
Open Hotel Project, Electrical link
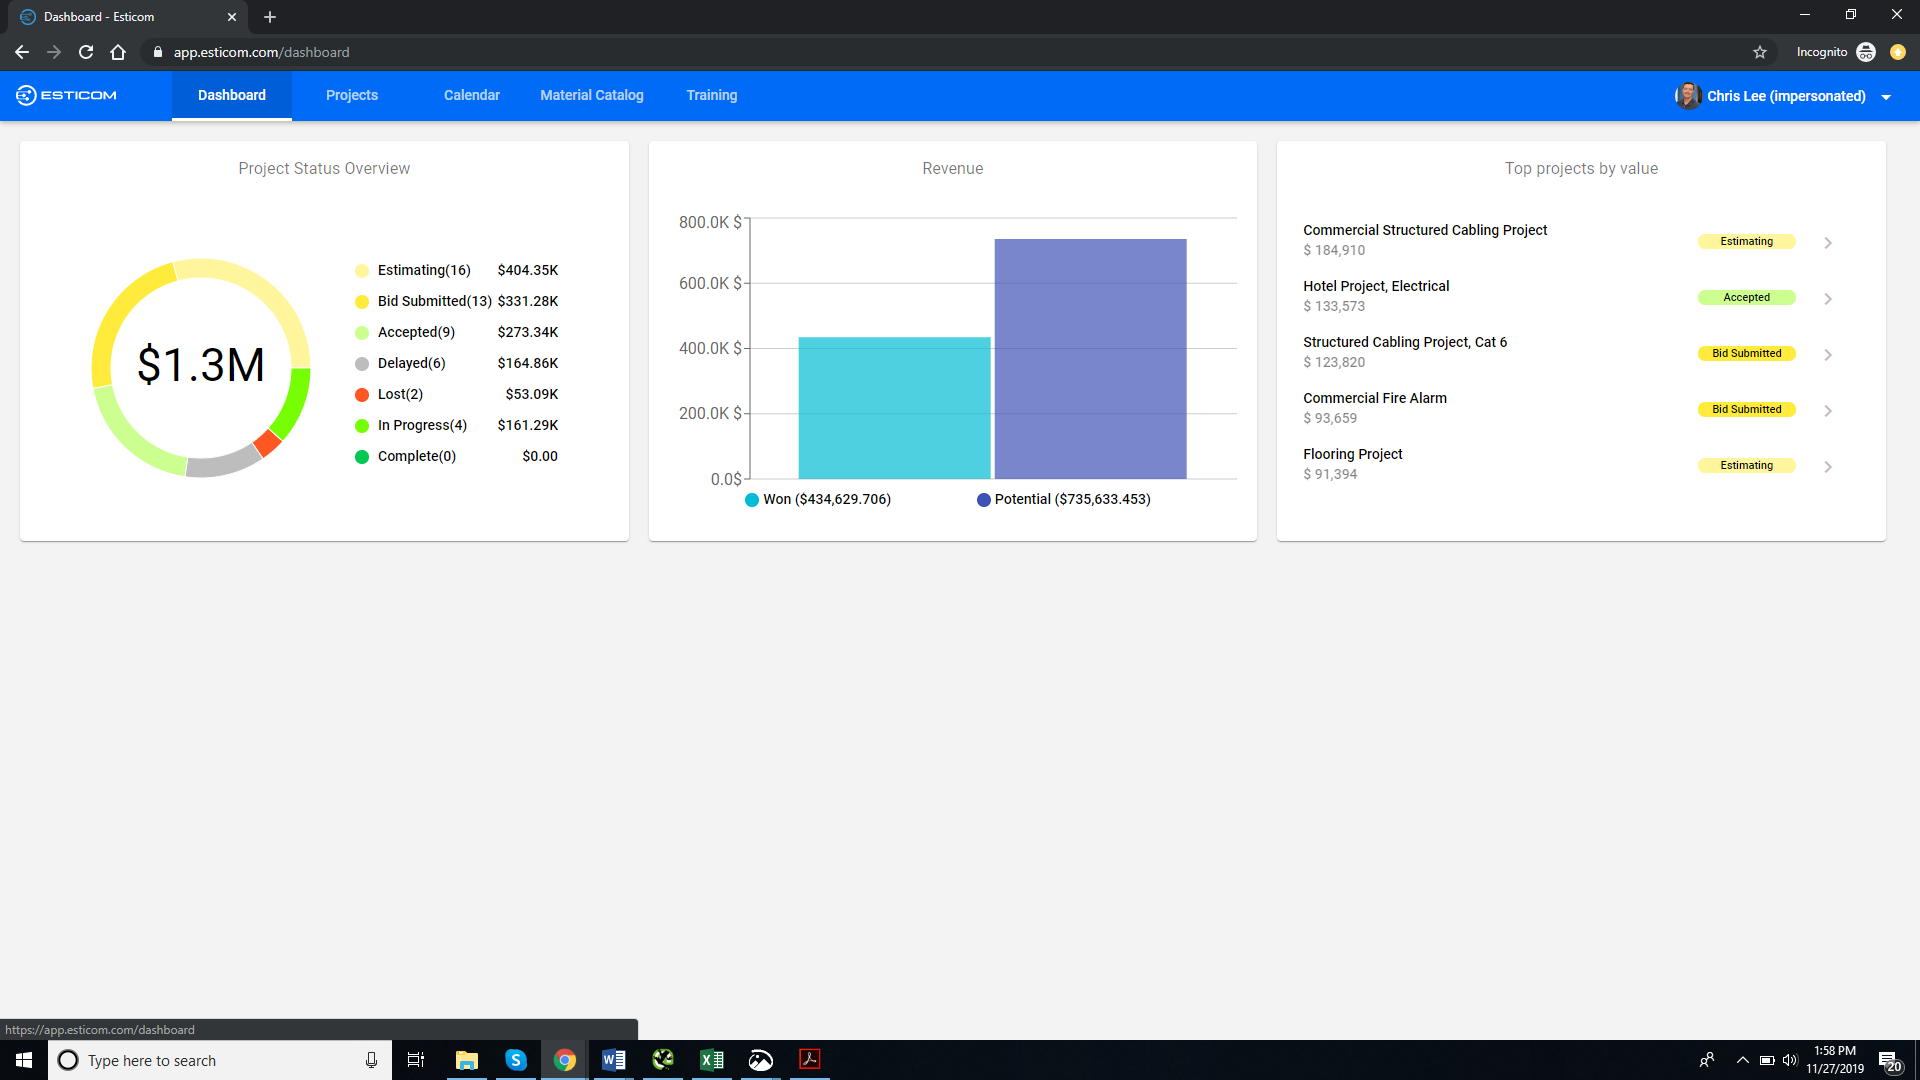coord(1375,286)
